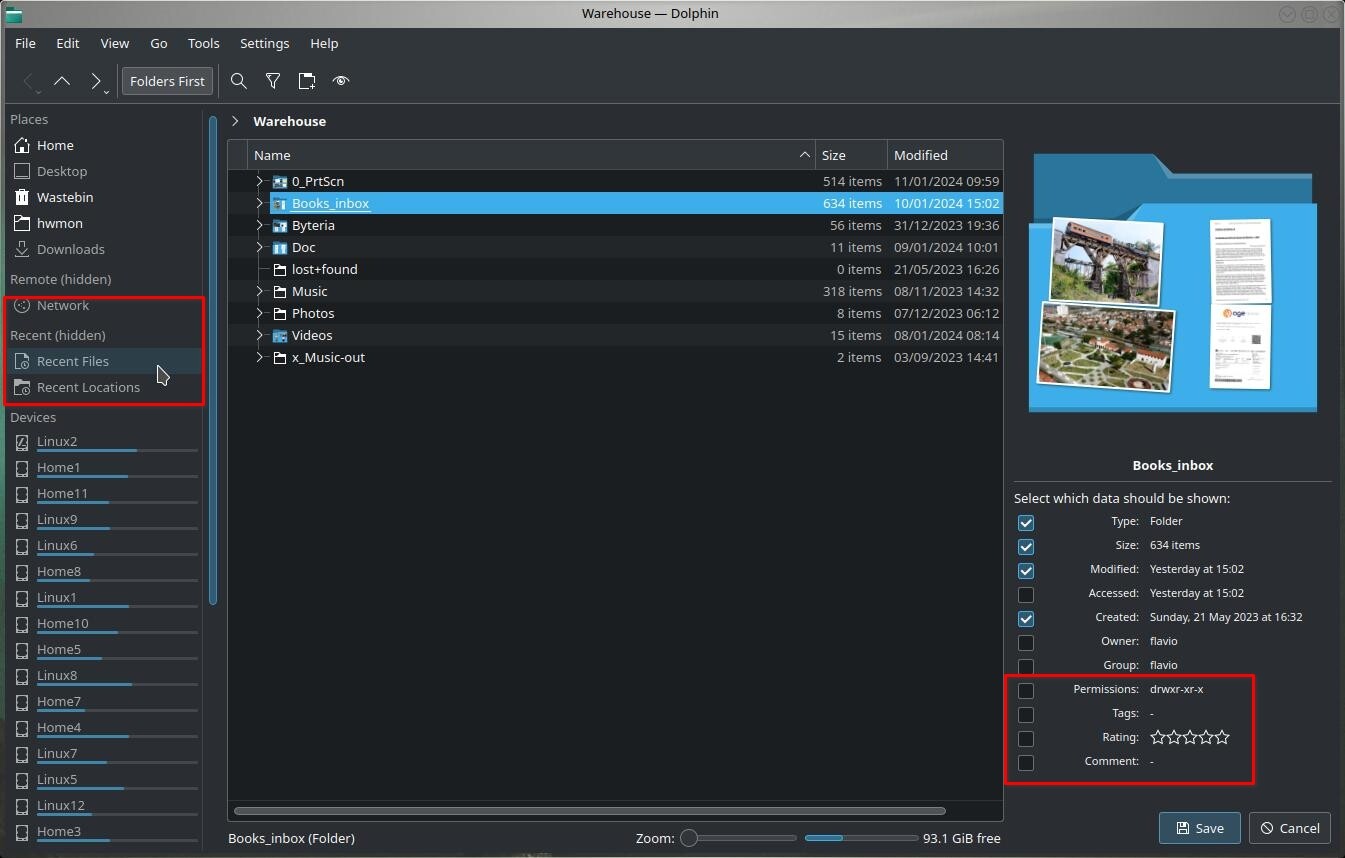Click the Search magnifier icon in toolbar

[238, 81]
